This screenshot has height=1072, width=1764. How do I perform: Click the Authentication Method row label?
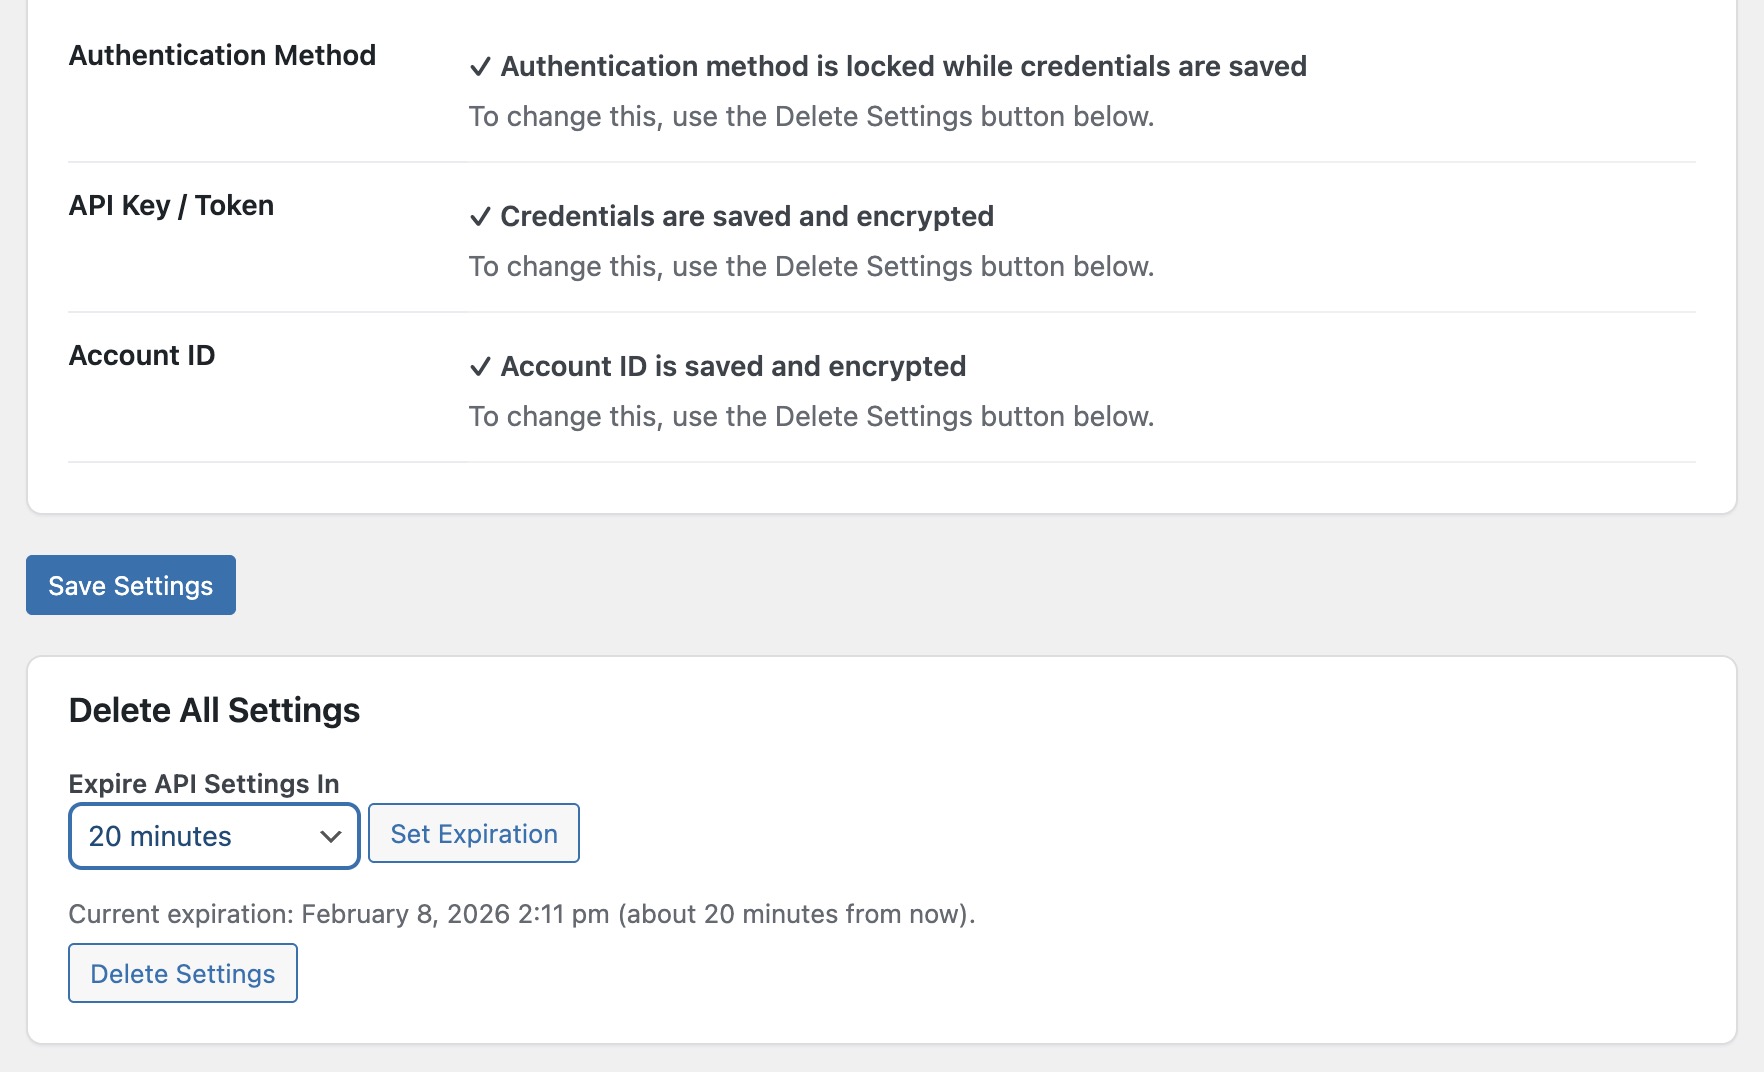click(222, 55)
